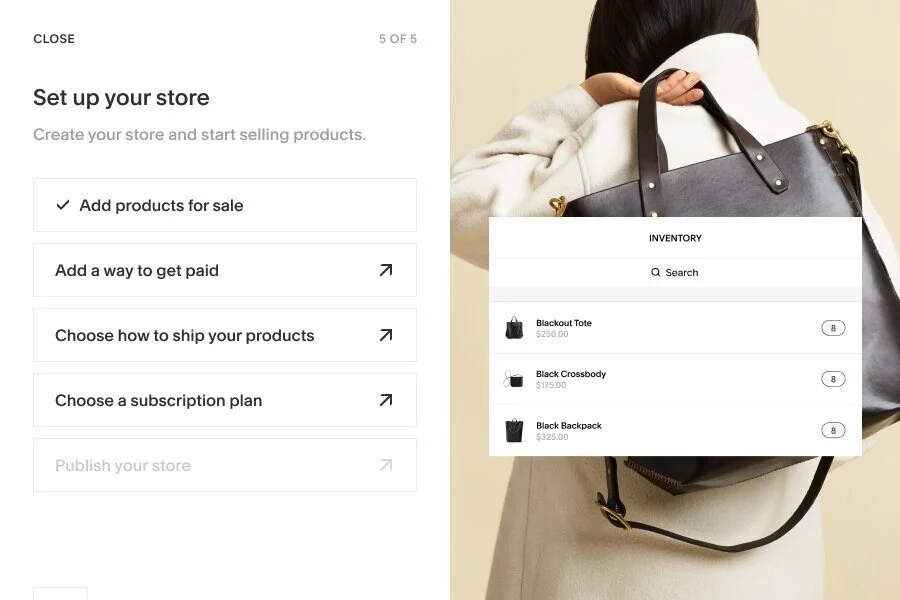The height and width of the screenshot is (600, 900).
Task: Select the Black Crossbody product image
Action: 513,379
